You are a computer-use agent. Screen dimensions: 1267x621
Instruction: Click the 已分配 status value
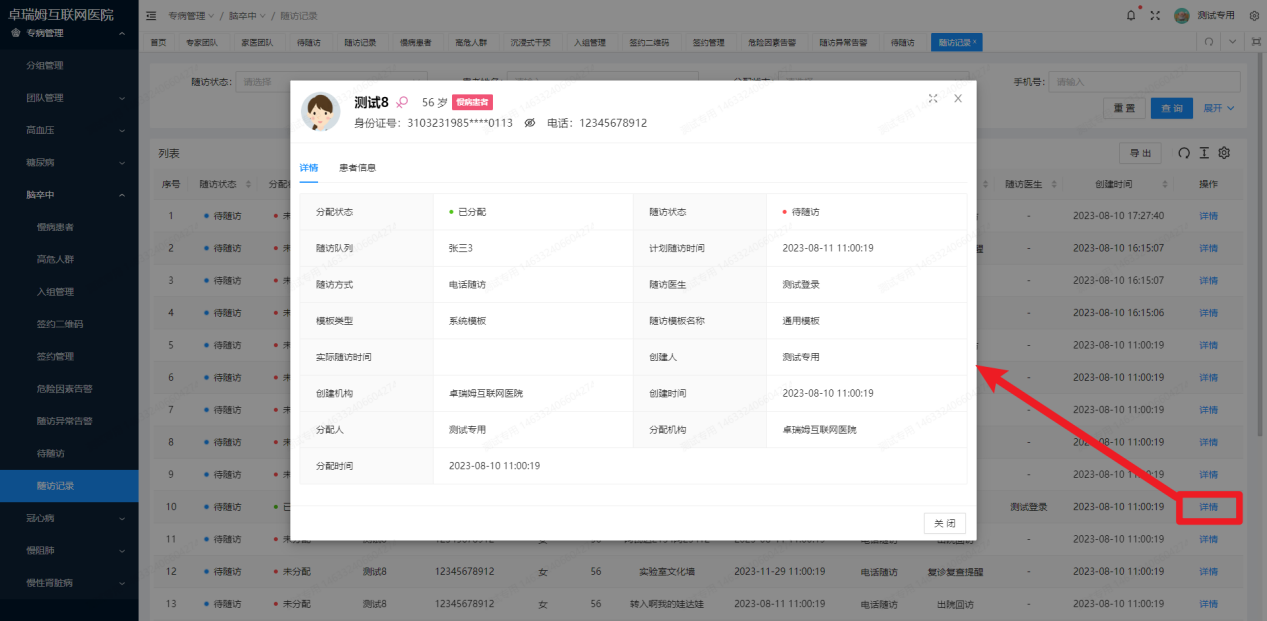(467, 212)
